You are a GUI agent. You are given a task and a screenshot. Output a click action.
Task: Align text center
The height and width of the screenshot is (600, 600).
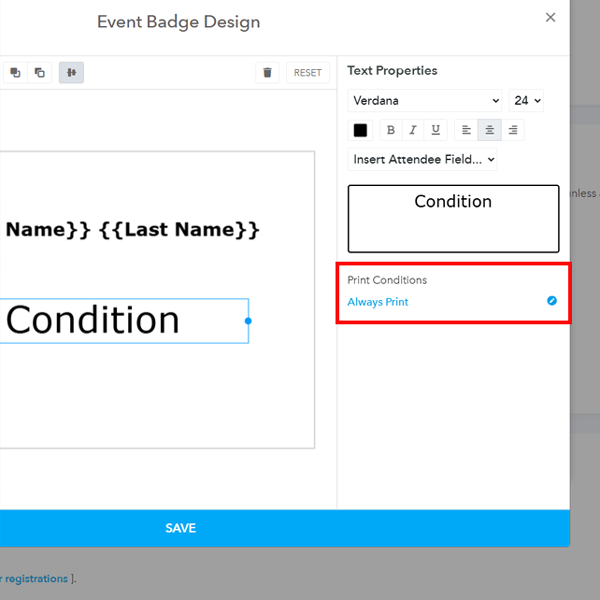tap(489, 130)
